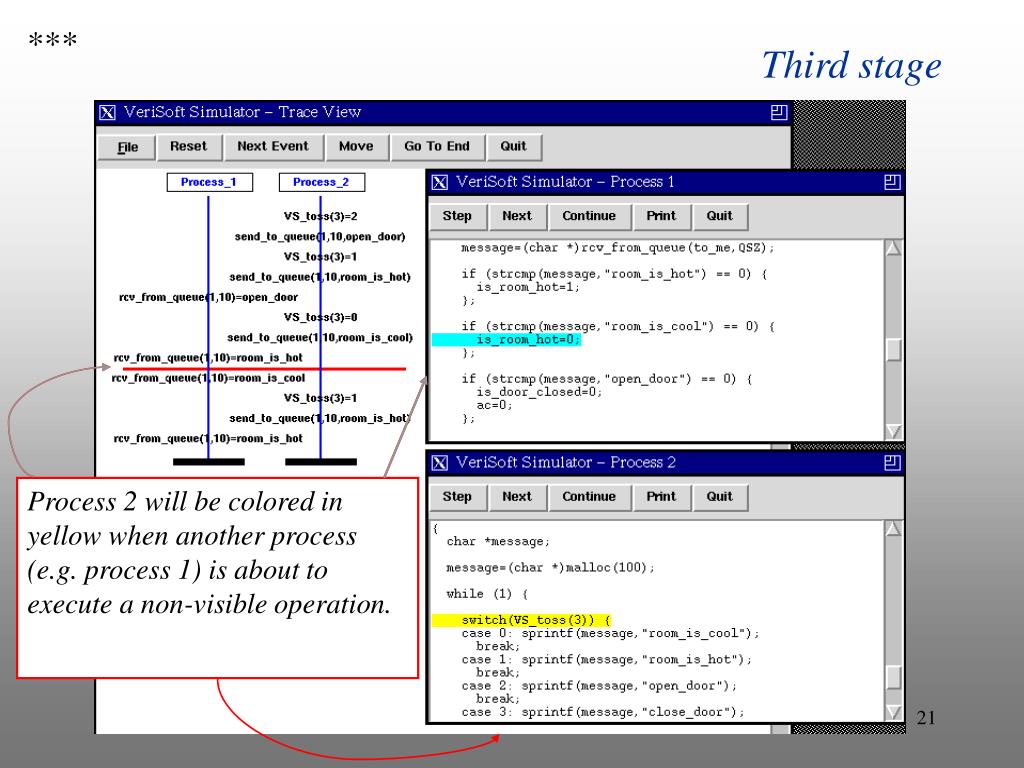
Task: Click Quit in the Process 2 window
Action: [x=720, y=497]
